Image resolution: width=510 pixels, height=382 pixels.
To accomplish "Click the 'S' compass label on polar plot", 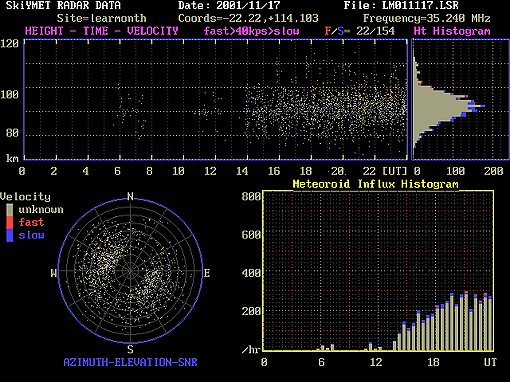I will coord(130,349).
